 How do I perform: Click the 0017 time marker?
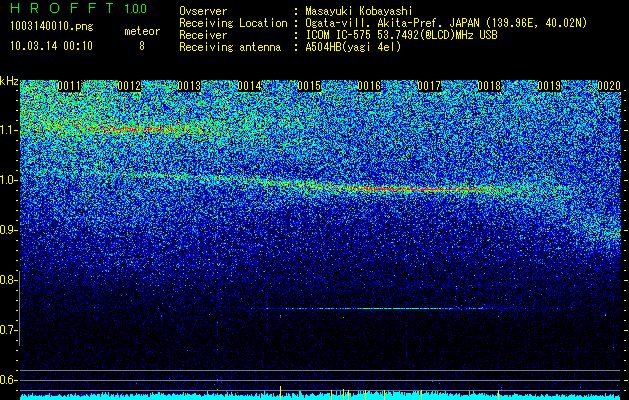(429, 86)
